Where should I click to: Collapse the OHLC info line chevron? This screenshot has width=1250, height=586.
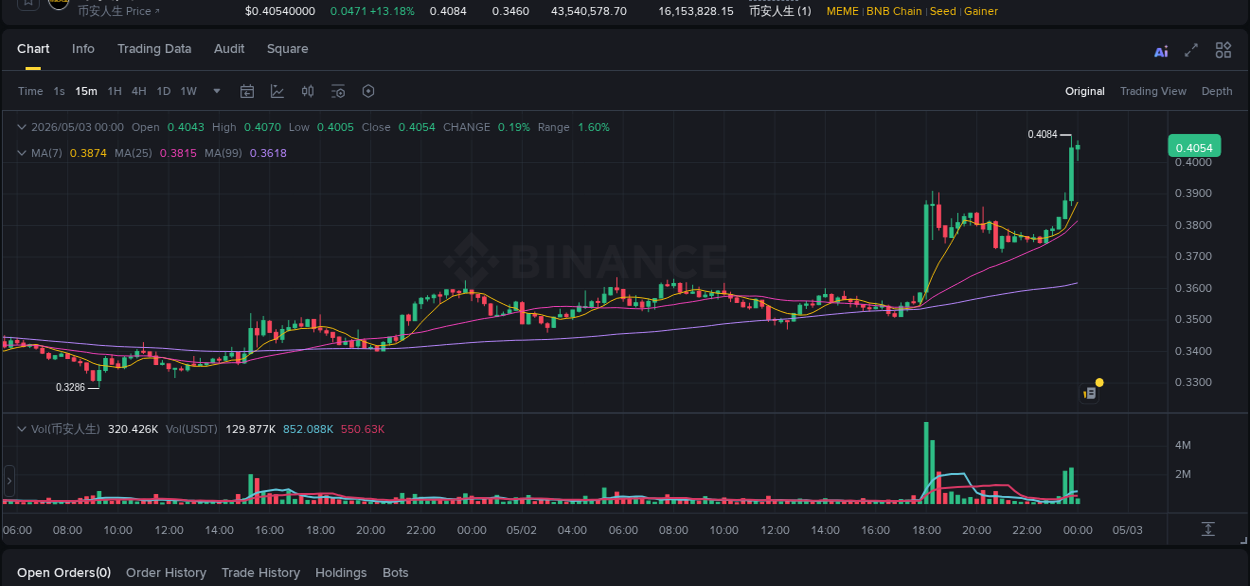tap(22, 127)
